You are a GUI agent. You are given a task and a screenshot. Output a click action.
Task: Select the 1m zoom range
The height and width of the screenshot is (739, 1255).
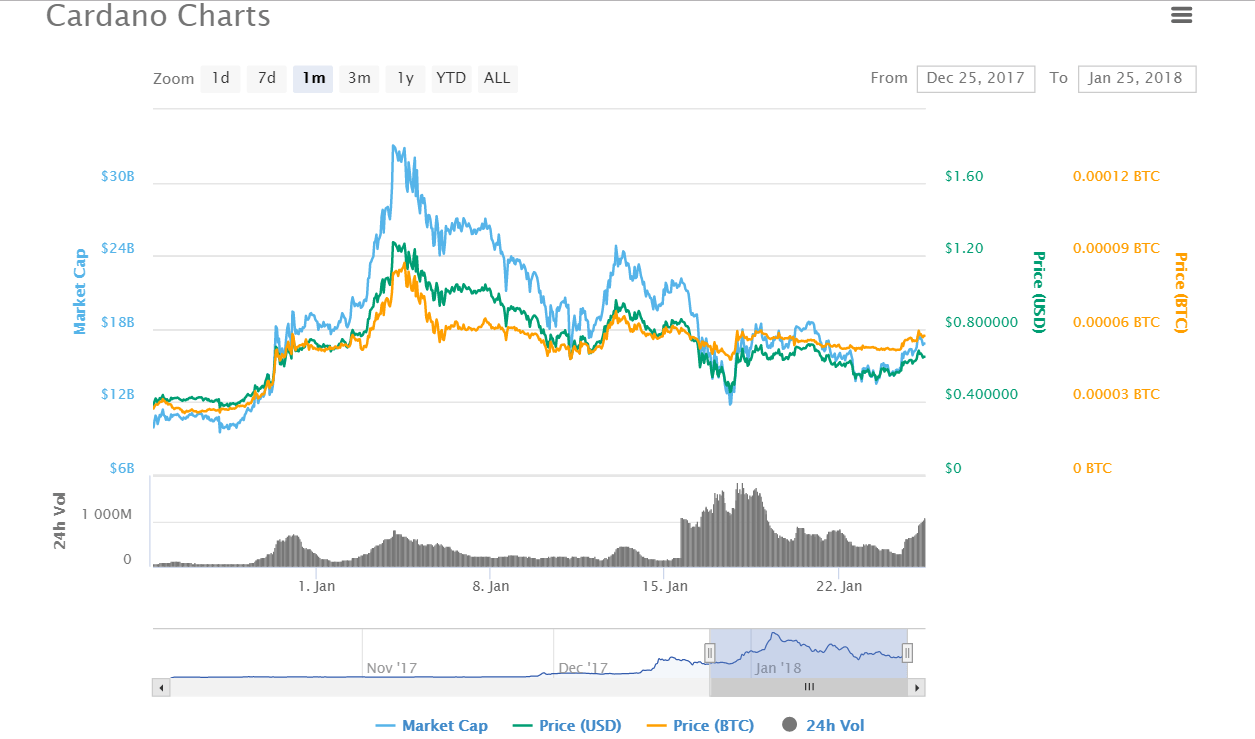point(313,78)
